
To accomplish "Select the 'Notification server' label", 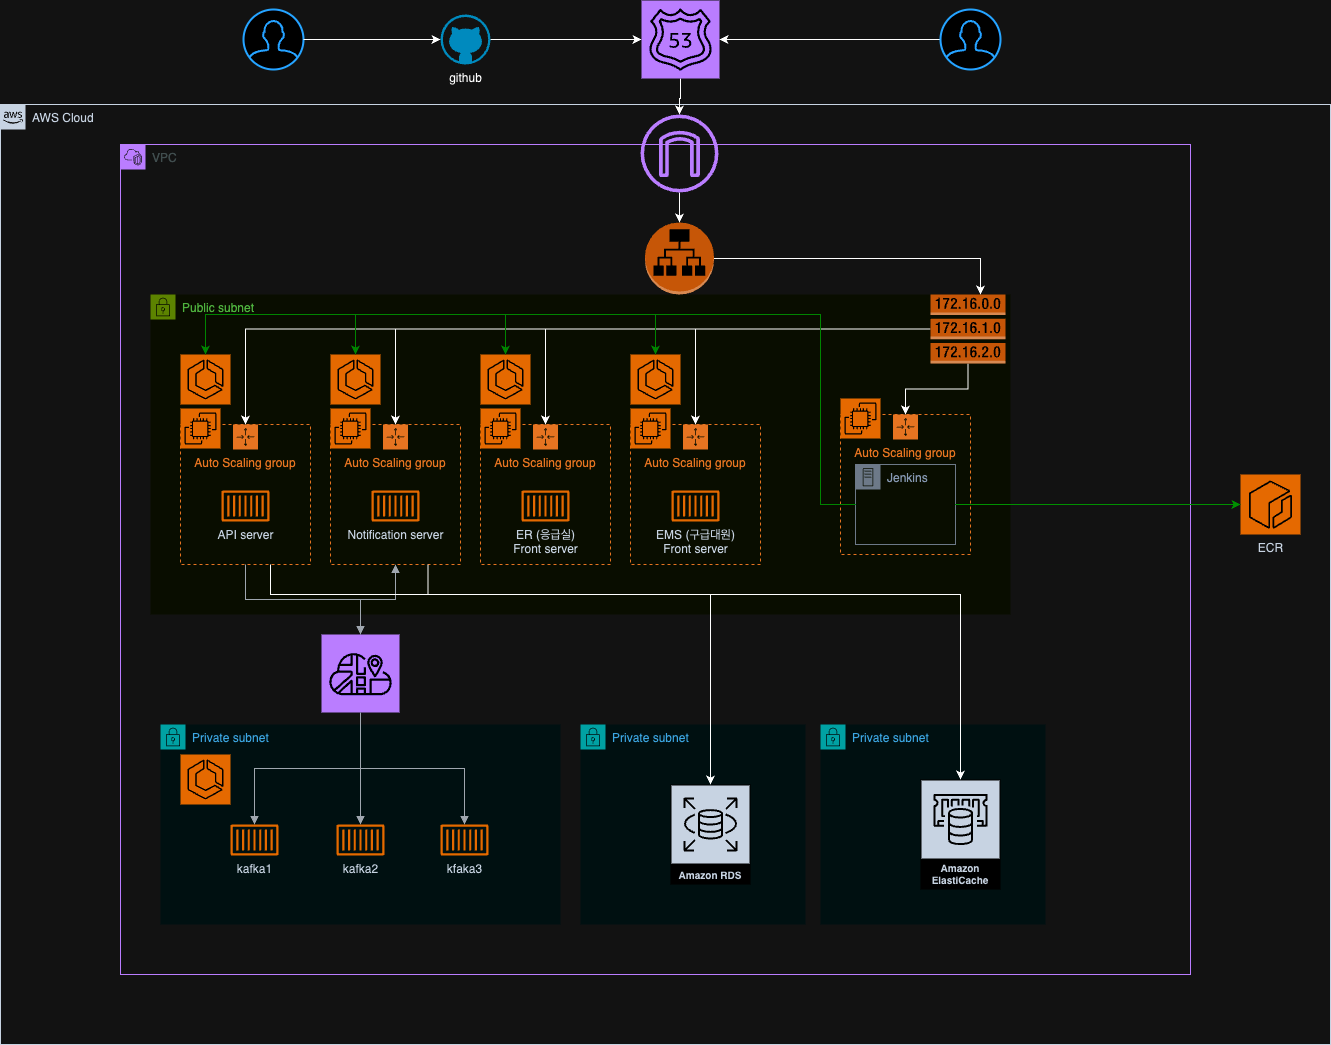I will pyautogui.click(x=395, y=535).
